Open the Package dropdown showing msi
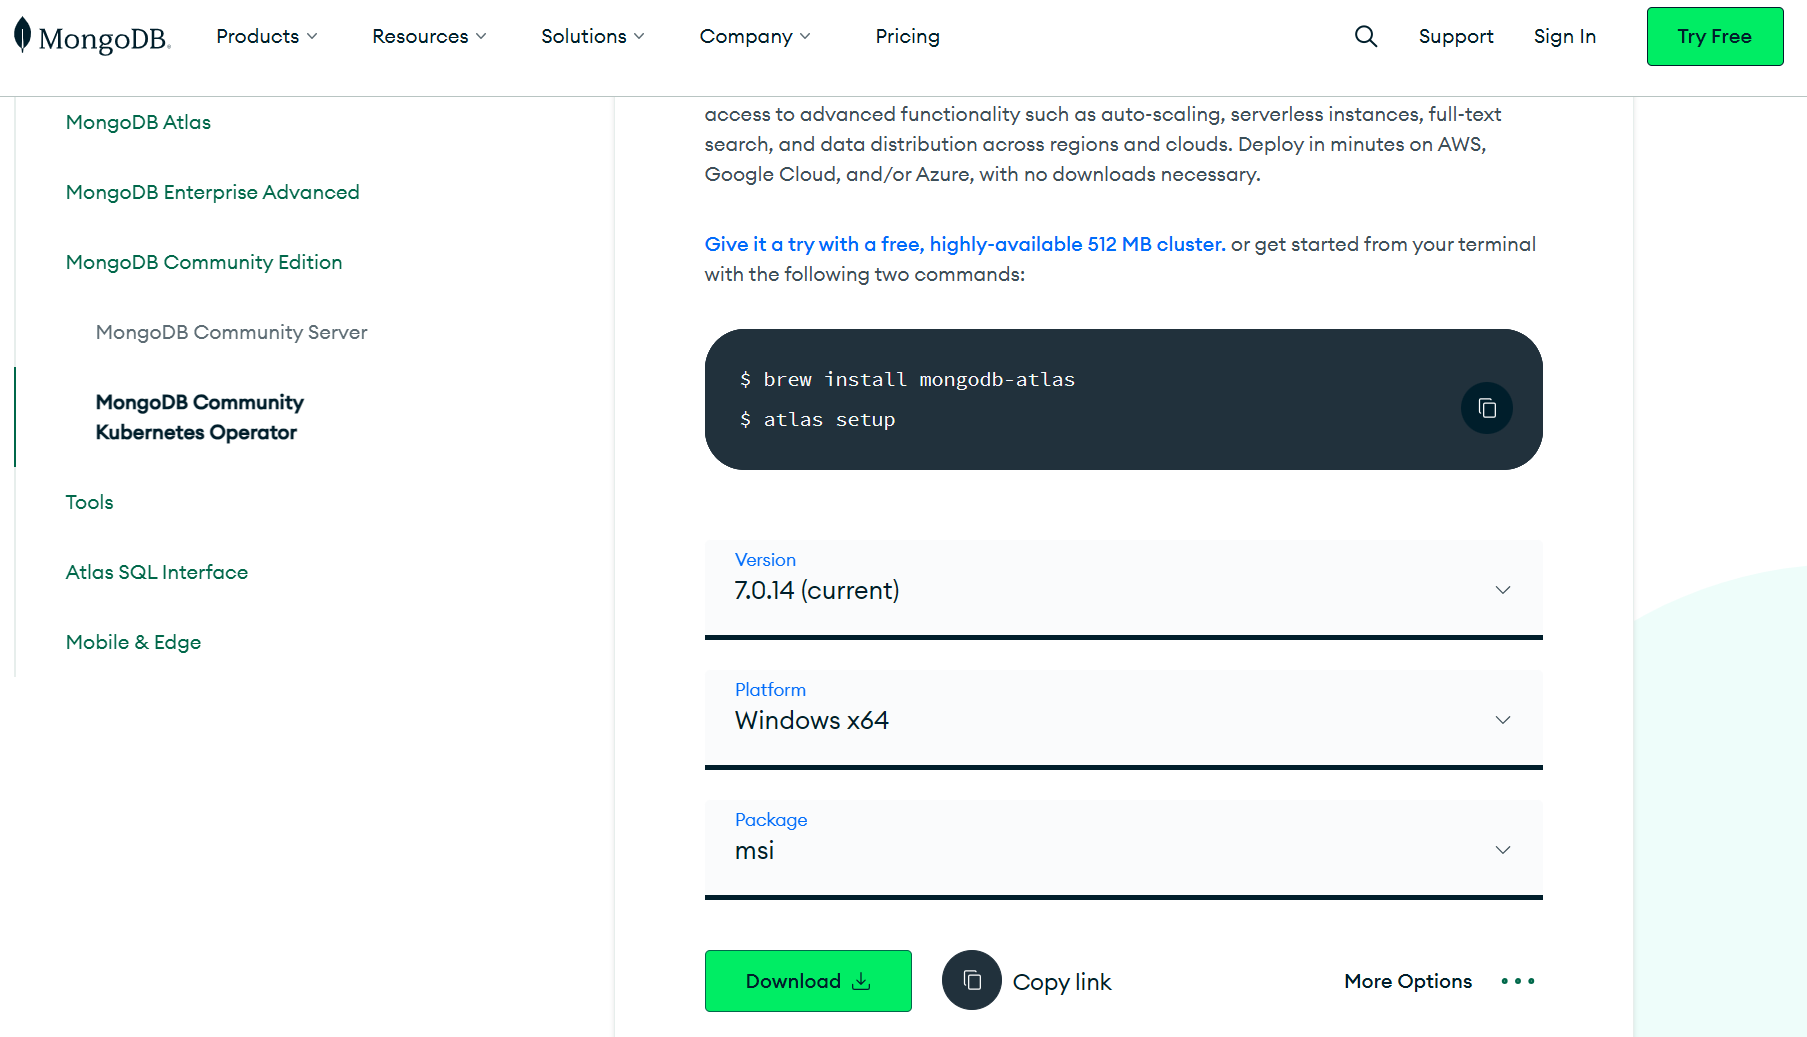 [1123, 849]
